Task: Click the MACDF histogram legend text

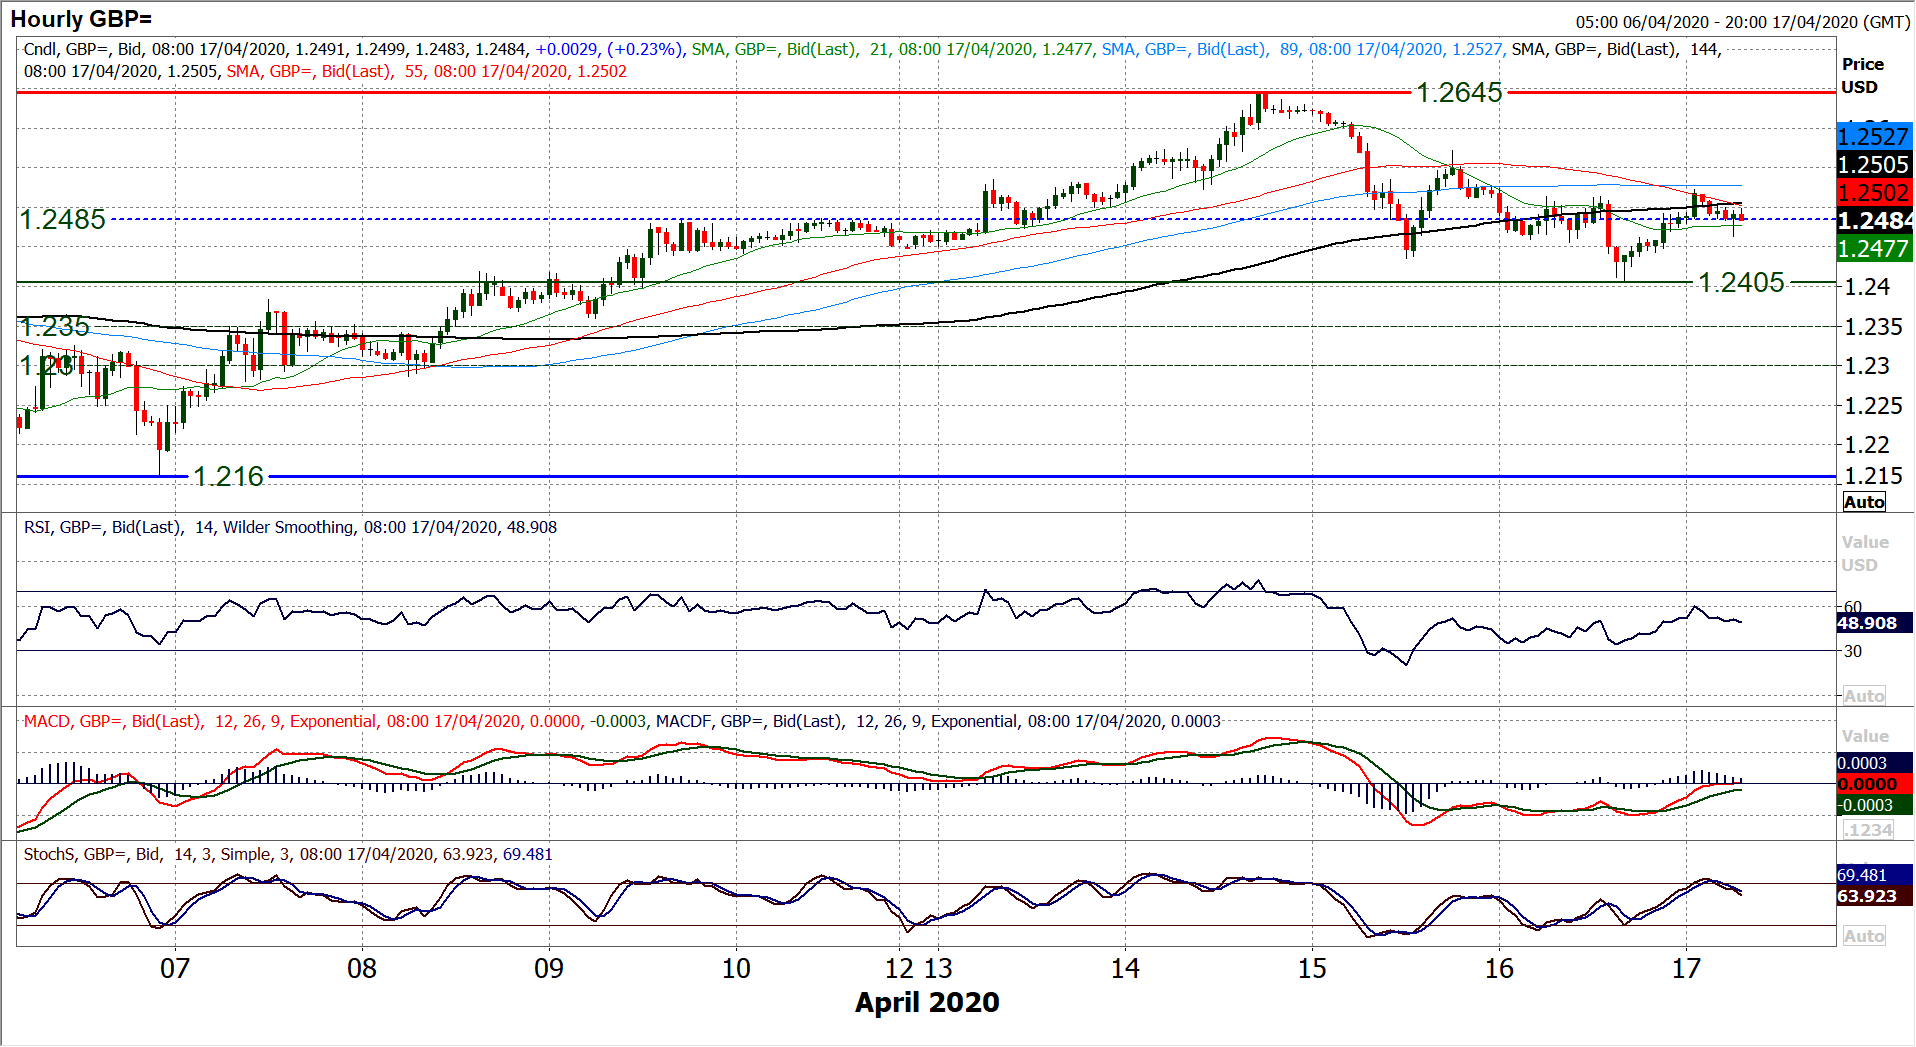Action: 938,721
